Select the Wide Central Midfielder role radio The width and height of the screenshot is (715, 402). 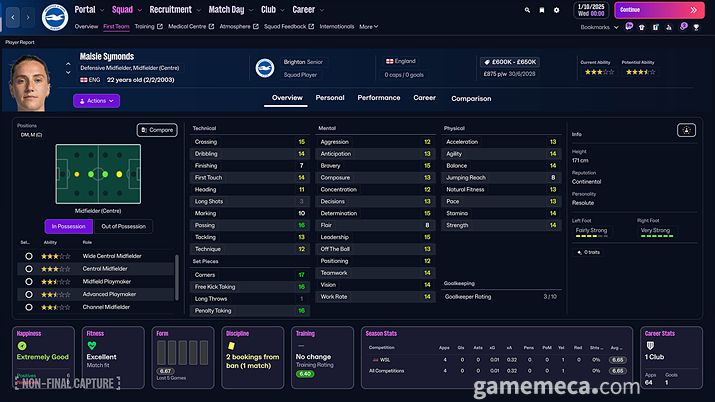pyautogui.click(x=28, y=256)
